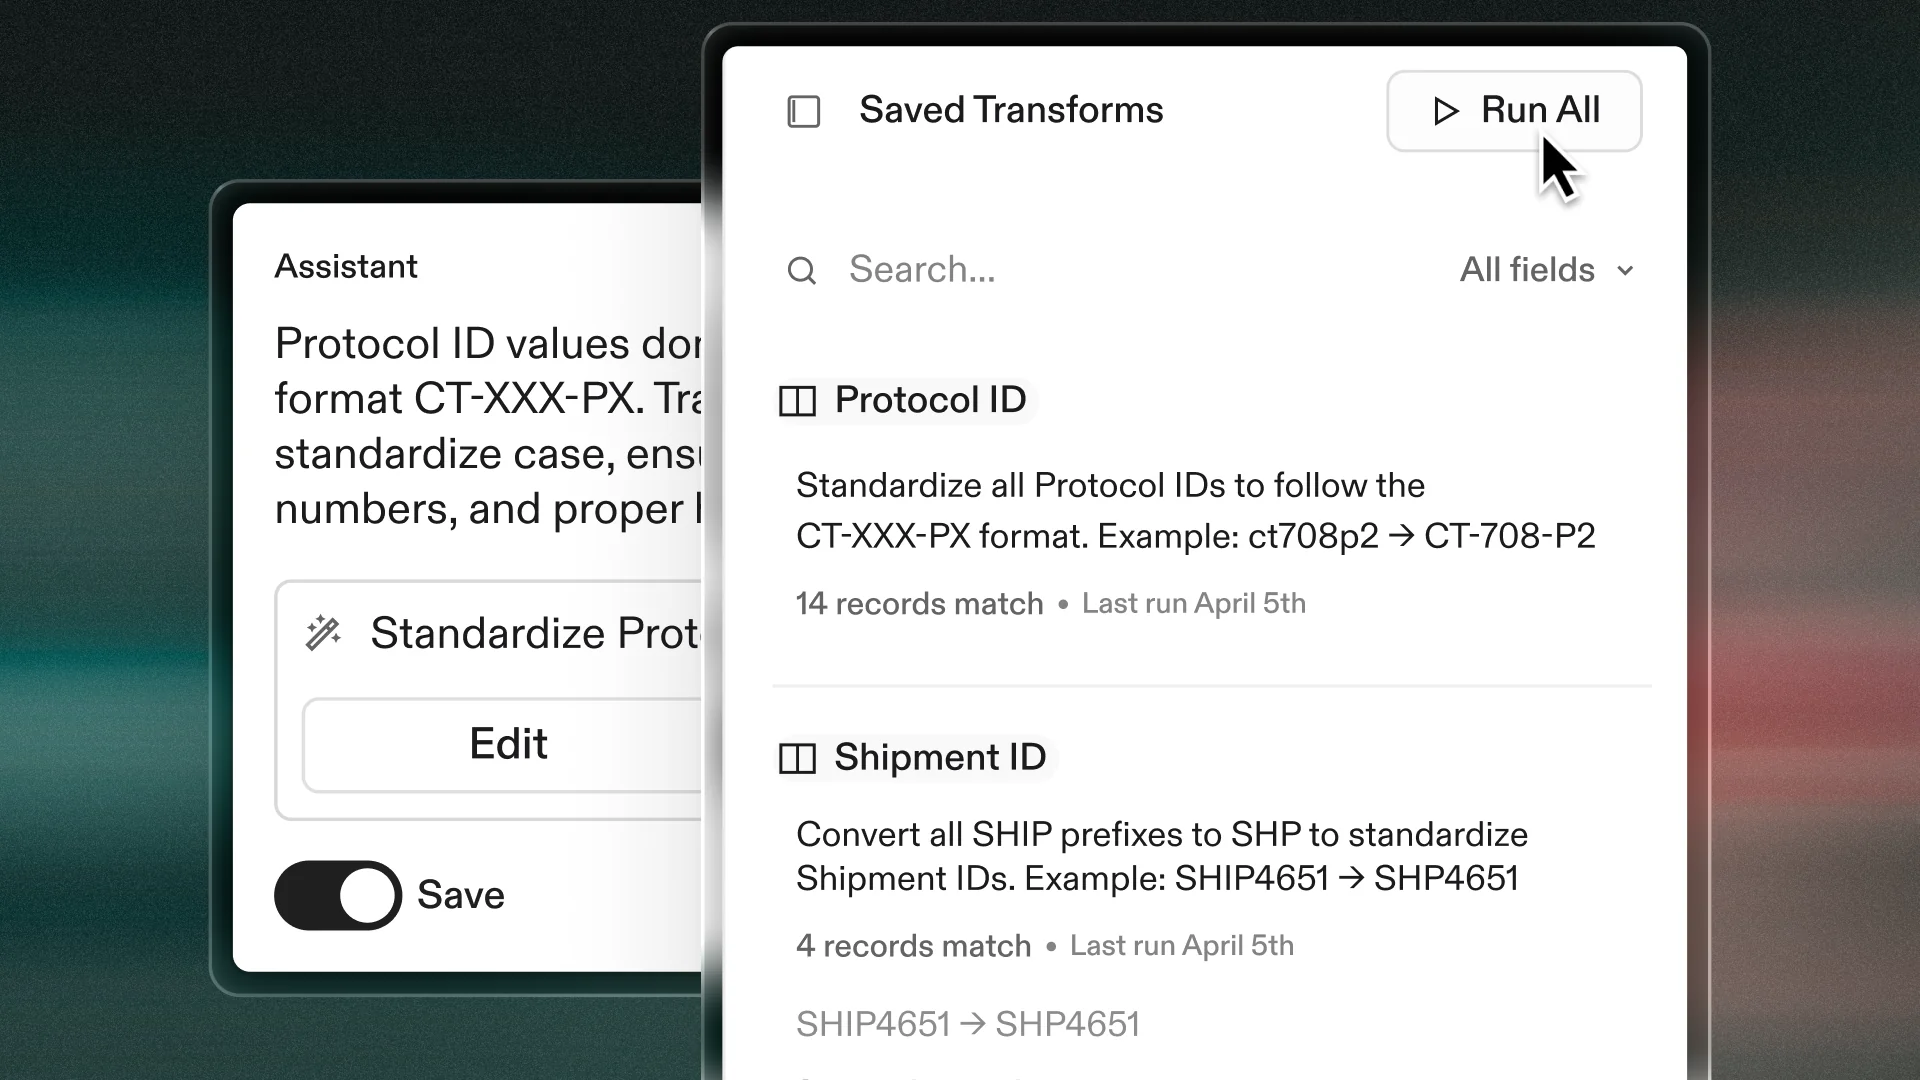Select the Shipment ID field tag
Viewport: 1920px width, 1080px height.
click(940, 757)
